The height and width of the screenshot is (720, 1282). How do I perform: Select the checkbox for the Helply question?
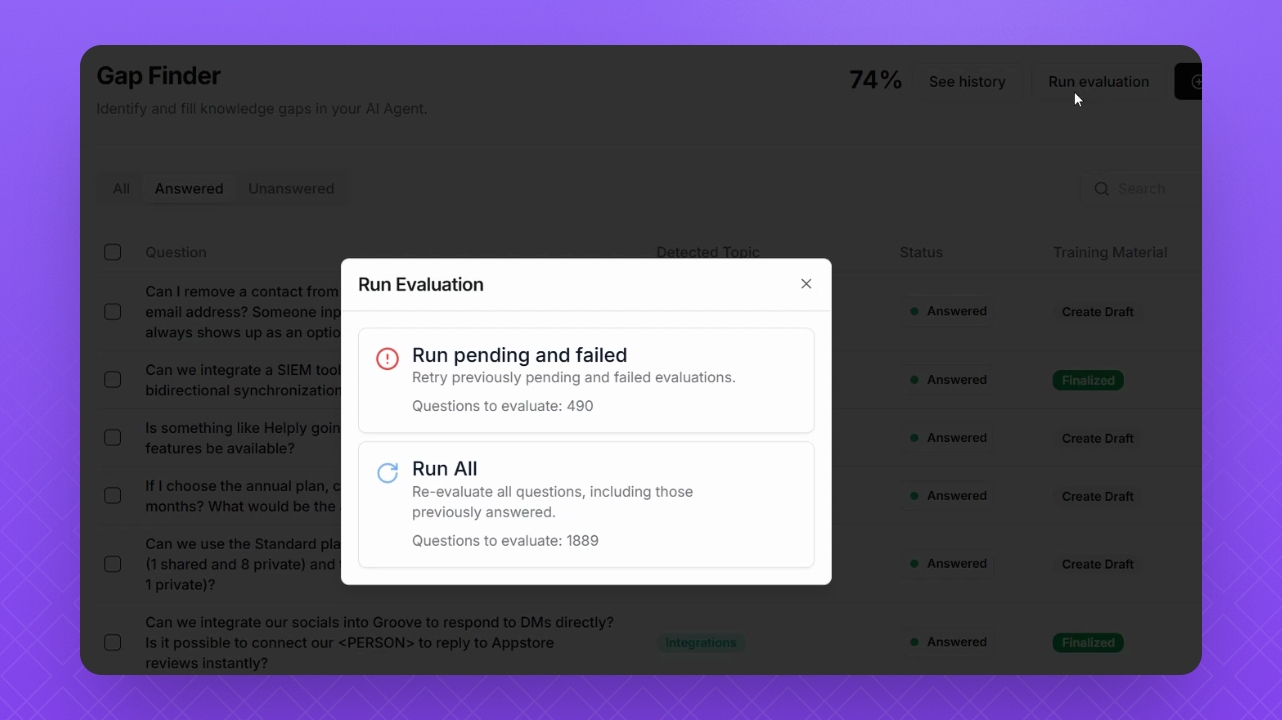point(113,438)
